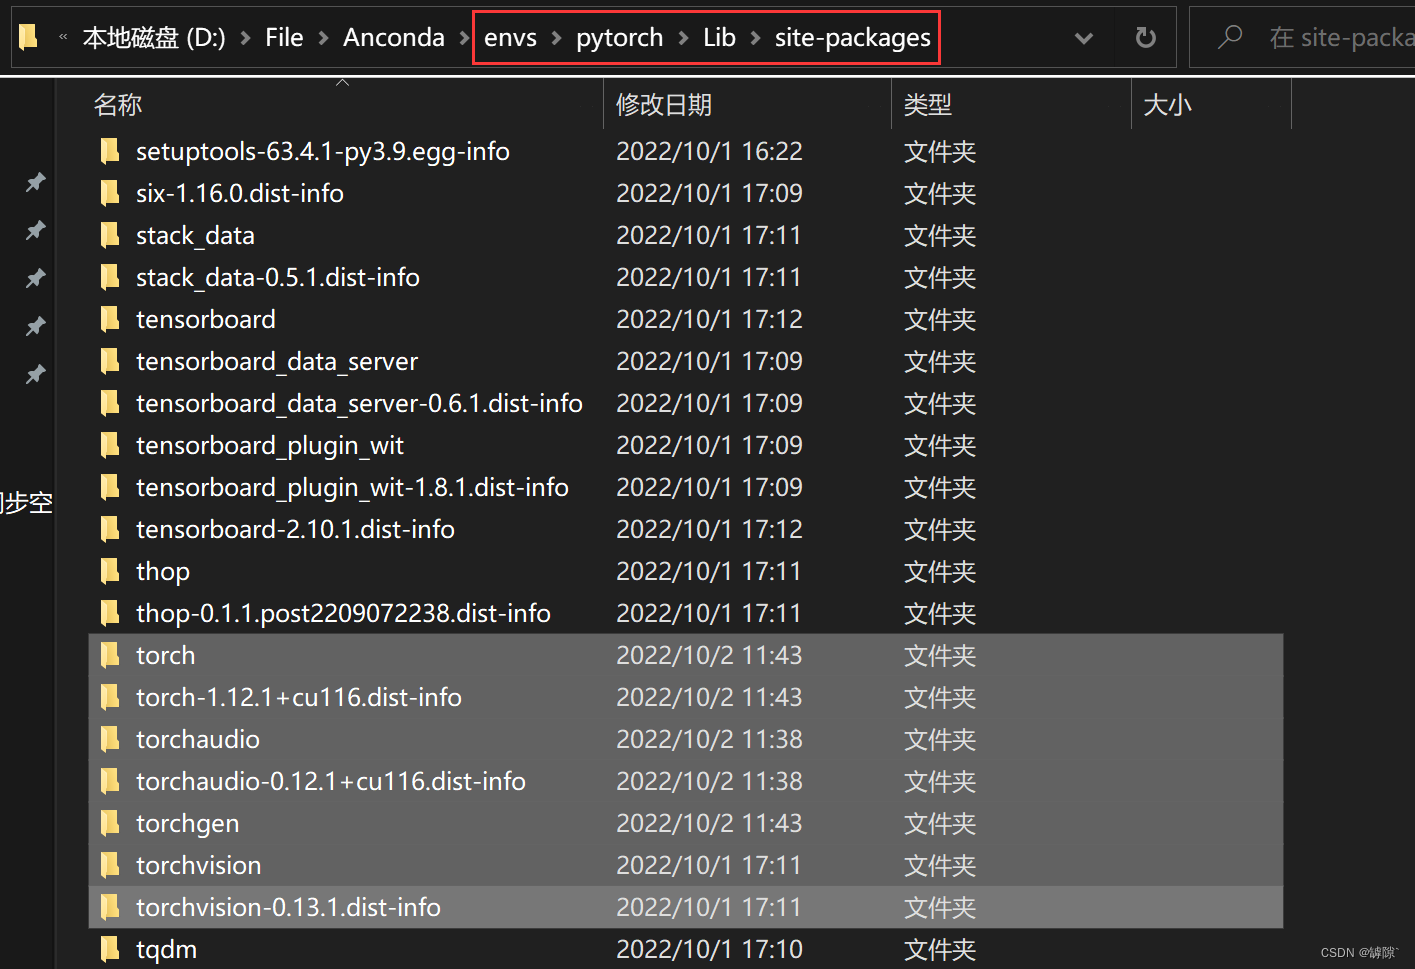Viewport: 1415px width, 969px height.
Task: Click file name six-1.16.0.dist-info
Action: click(240, 193)
